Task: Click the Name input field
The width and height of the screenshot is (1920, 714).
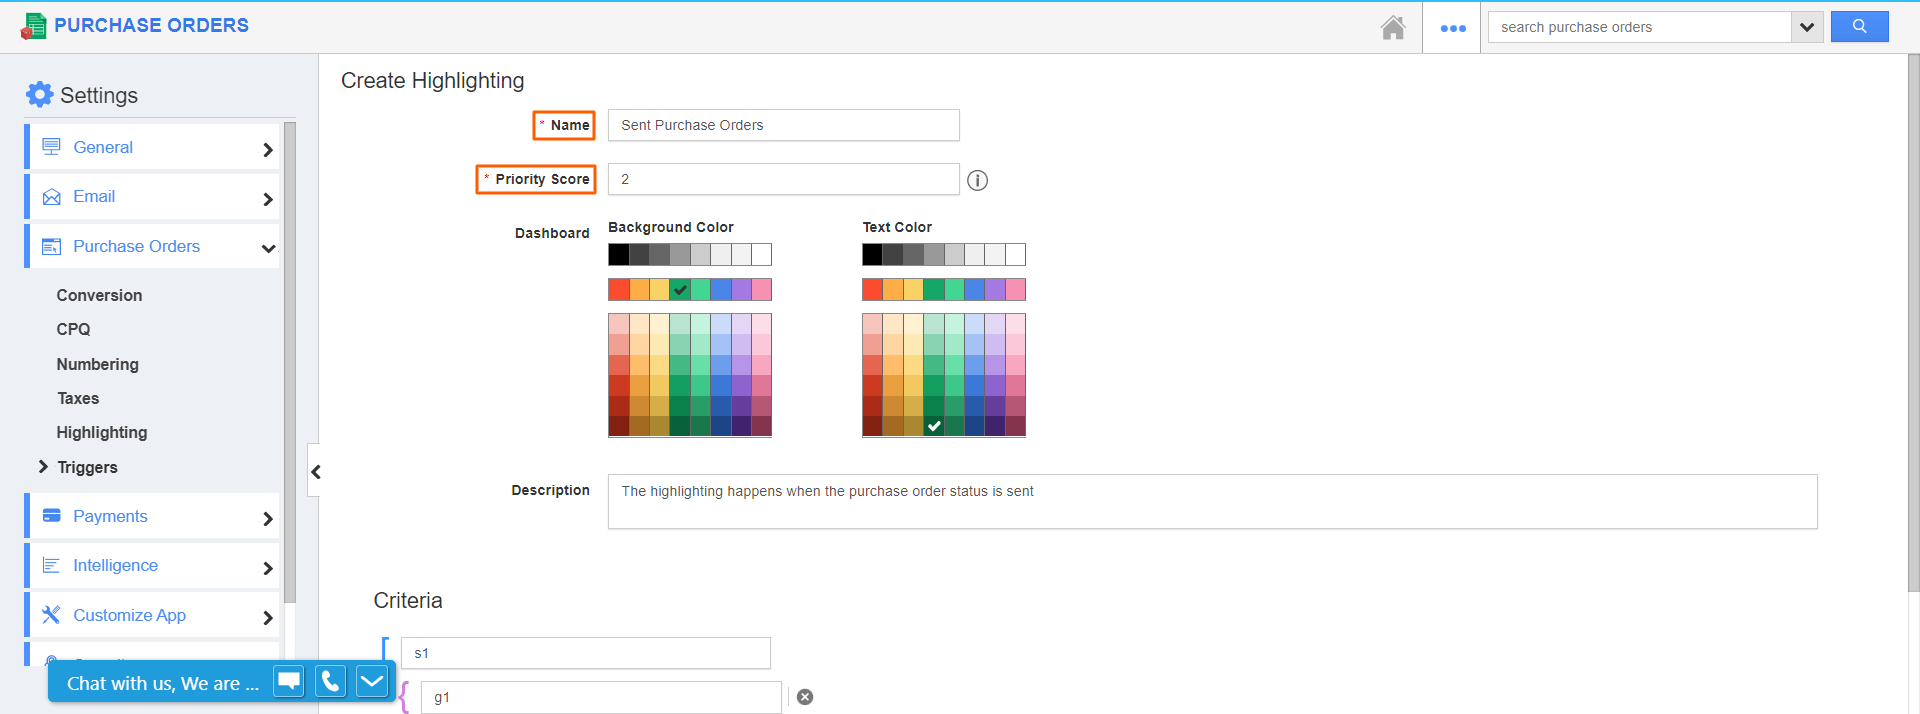Action: (783, 125)
